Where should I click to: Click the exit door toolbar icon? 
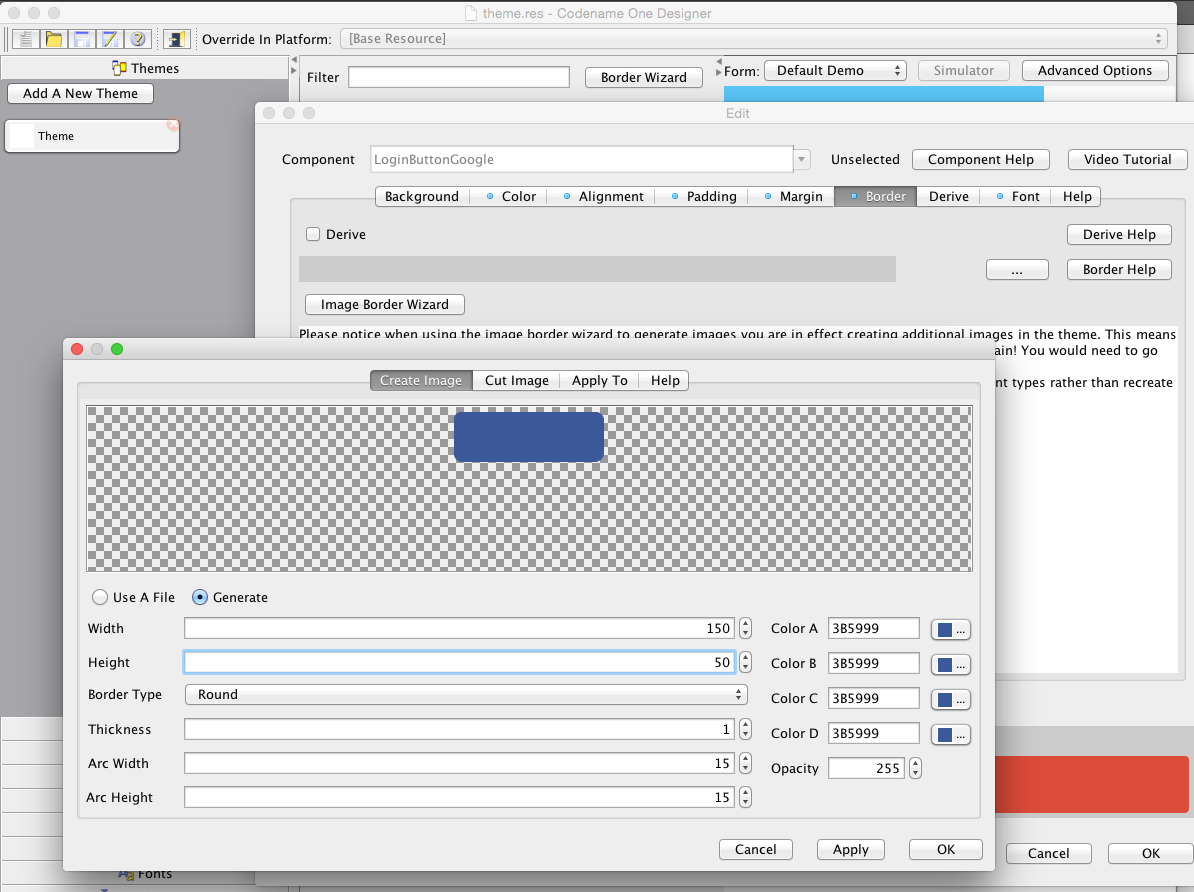(177, 38)
